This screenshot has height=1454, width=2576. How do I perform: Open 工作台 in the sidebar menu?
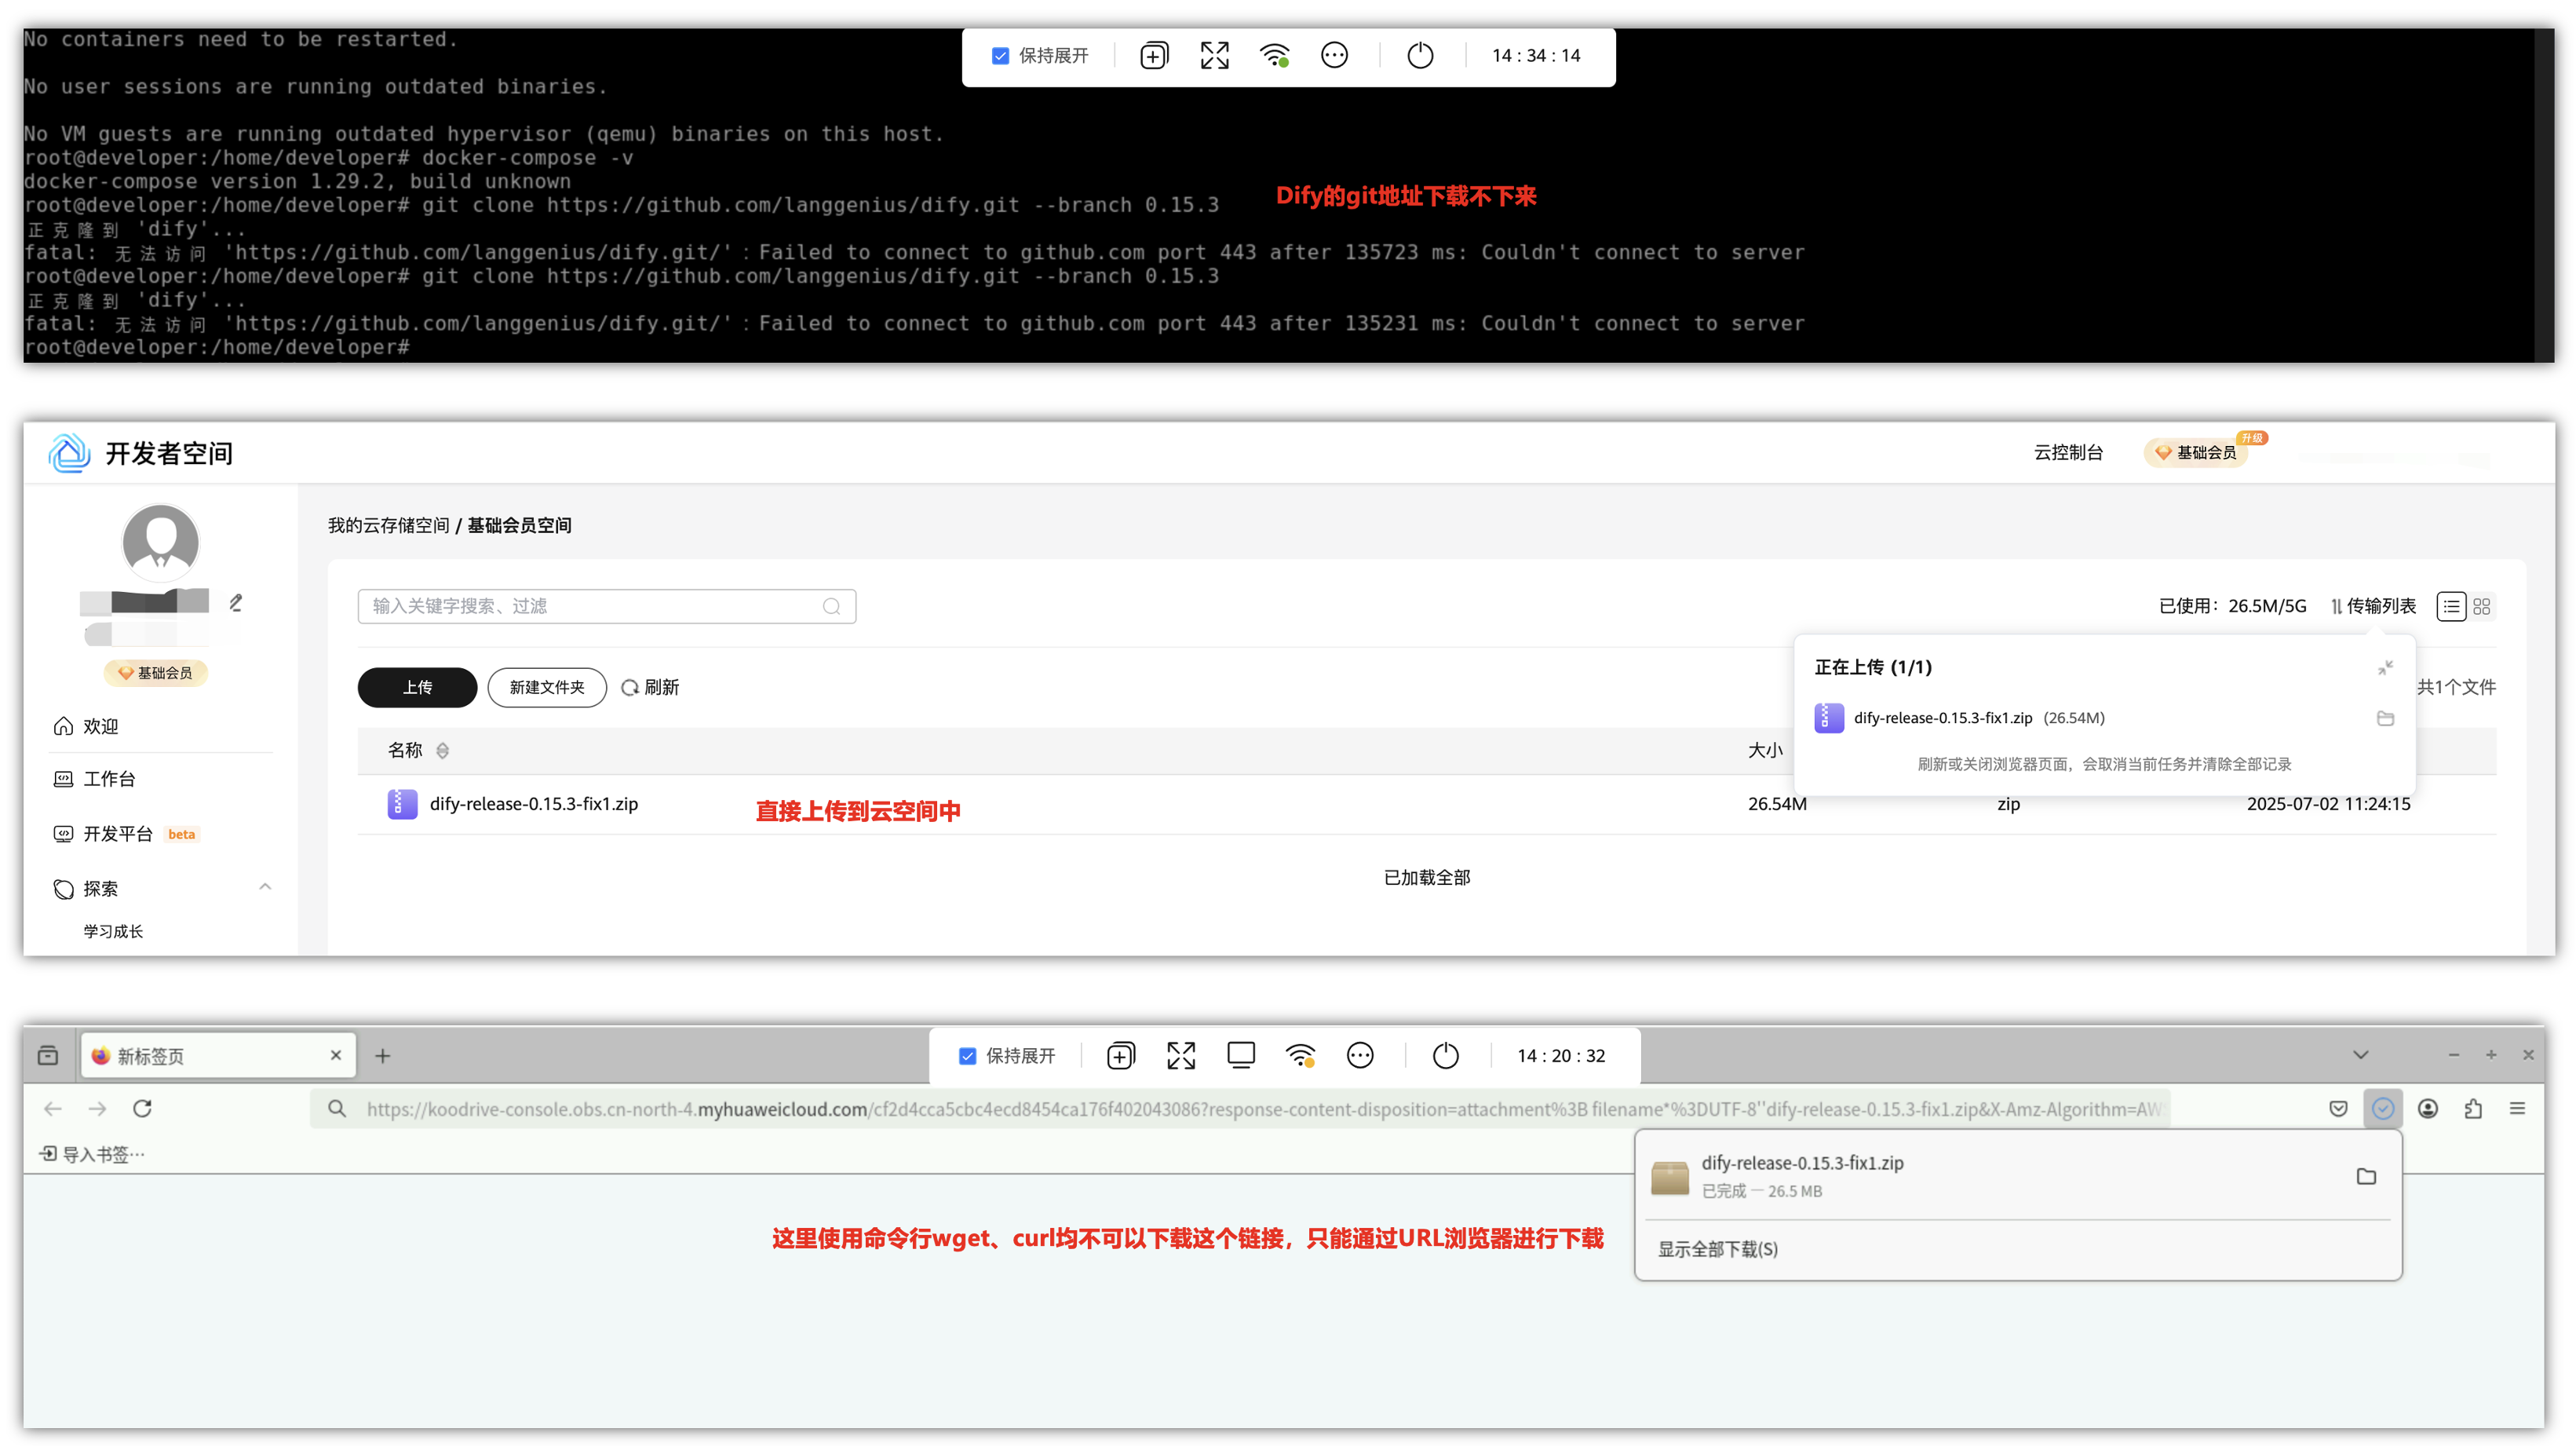coord(109,778)
